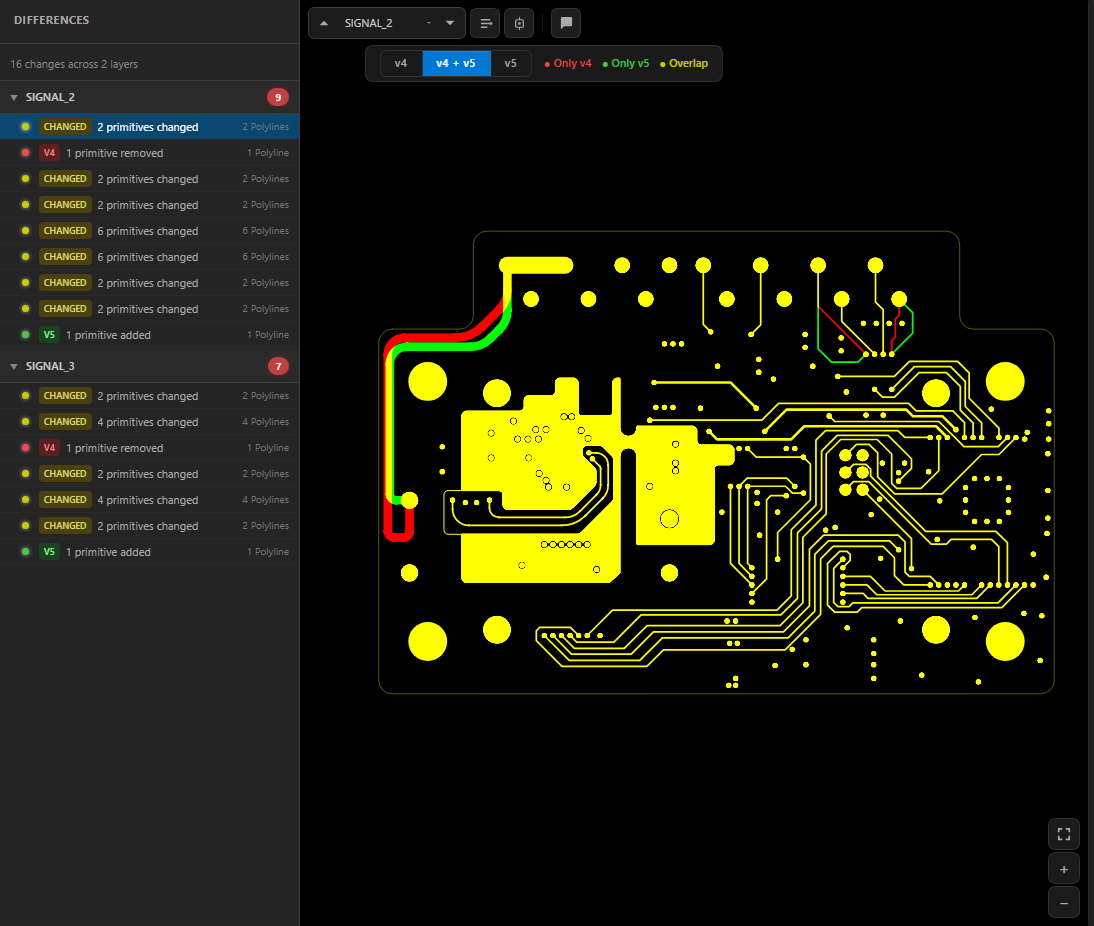Zoom in with the plus button

pyautogui.click(x=1063, y=869)
